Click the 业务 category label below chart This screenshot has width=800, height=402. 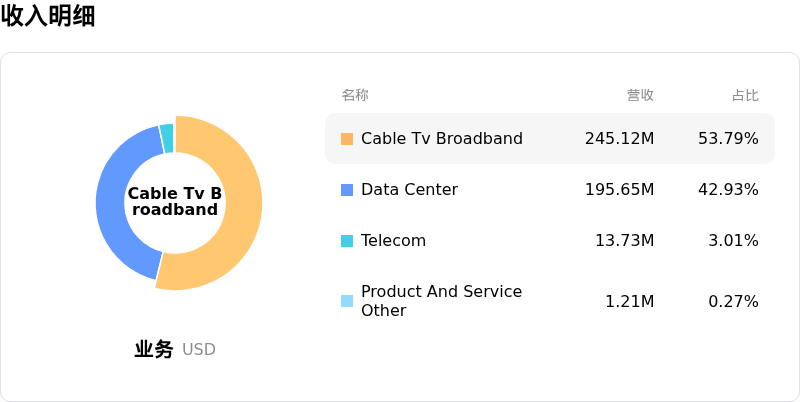click(x=154, y=350)
